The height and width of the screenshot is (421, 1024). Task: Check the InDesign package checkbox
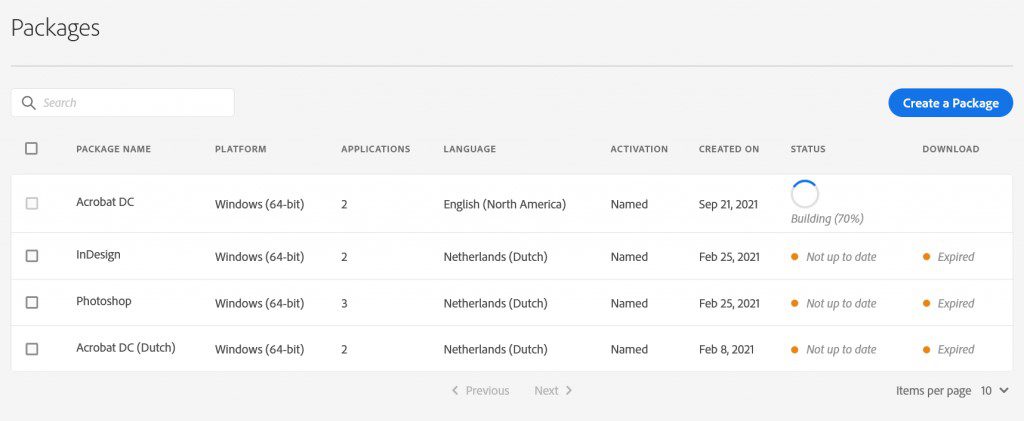click(x=32, y=256)
